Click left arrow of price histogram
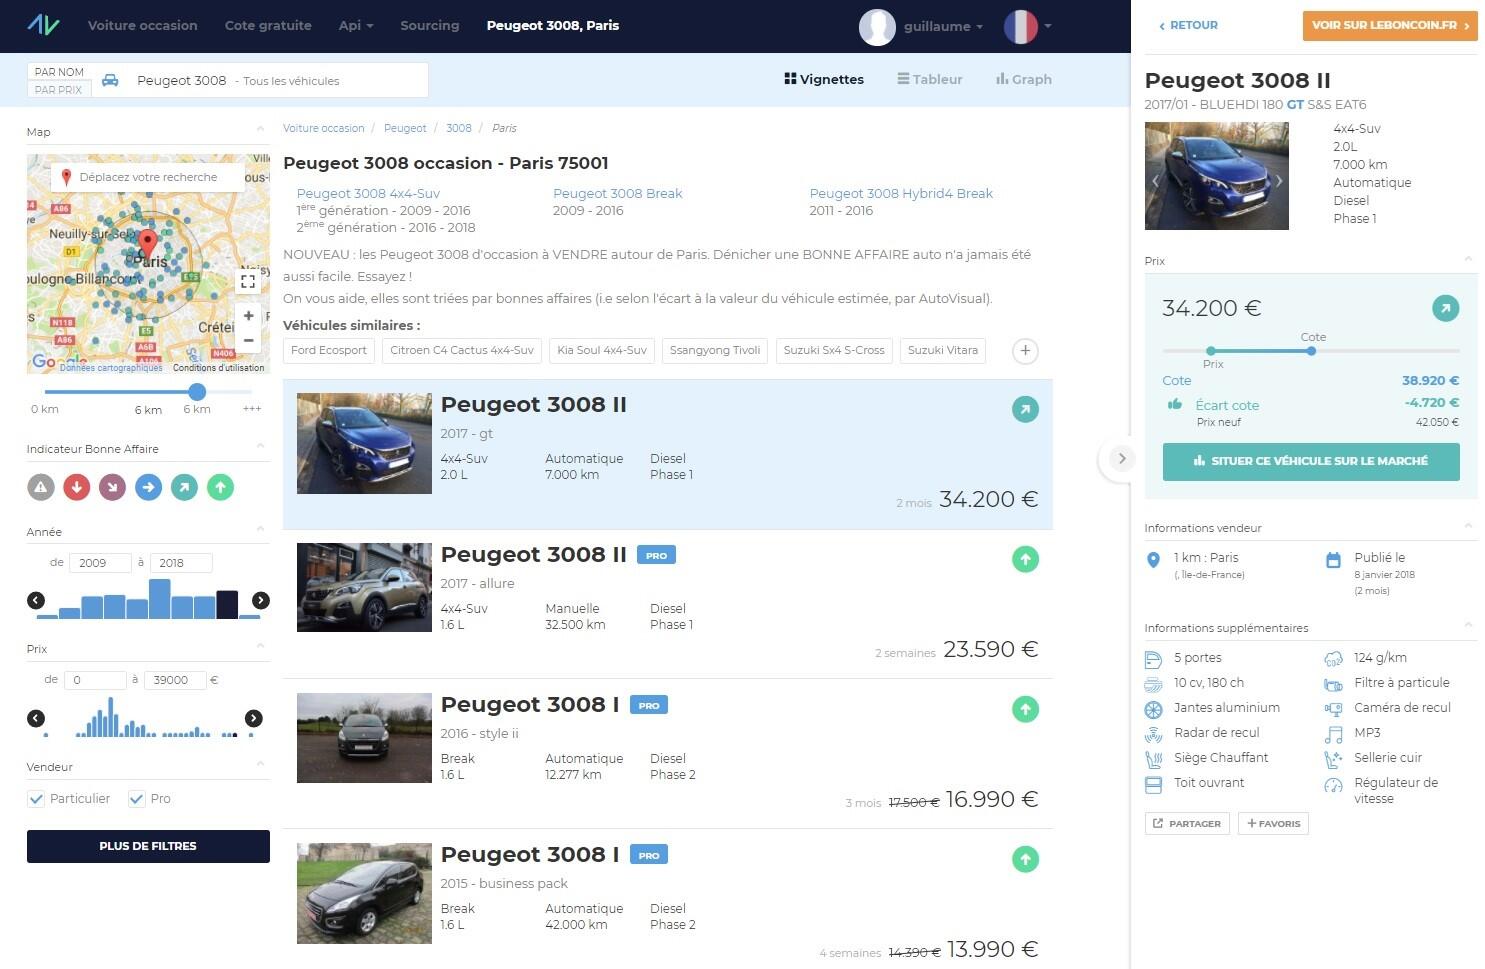1485x969 pixels. [x=36, y=718]
